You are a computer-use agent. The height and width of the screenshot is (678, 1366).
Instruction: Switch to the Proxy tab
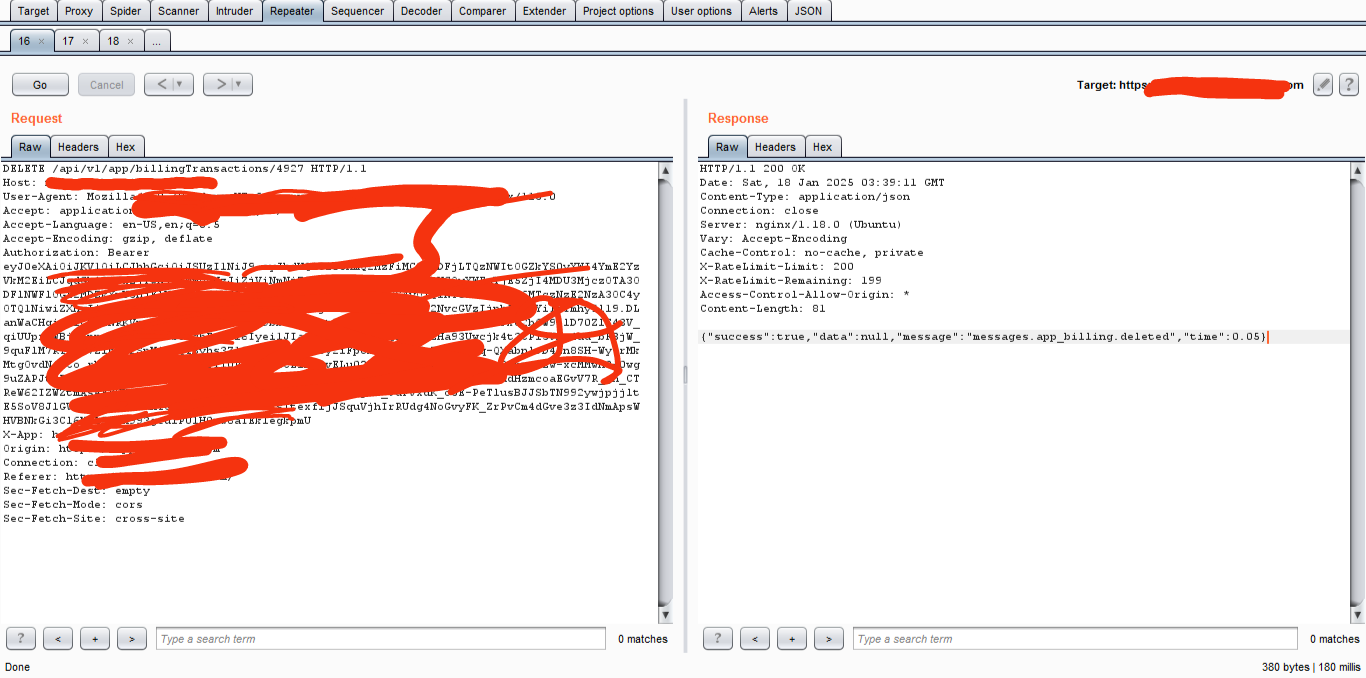pyautogui.click(x=79, y=11)
